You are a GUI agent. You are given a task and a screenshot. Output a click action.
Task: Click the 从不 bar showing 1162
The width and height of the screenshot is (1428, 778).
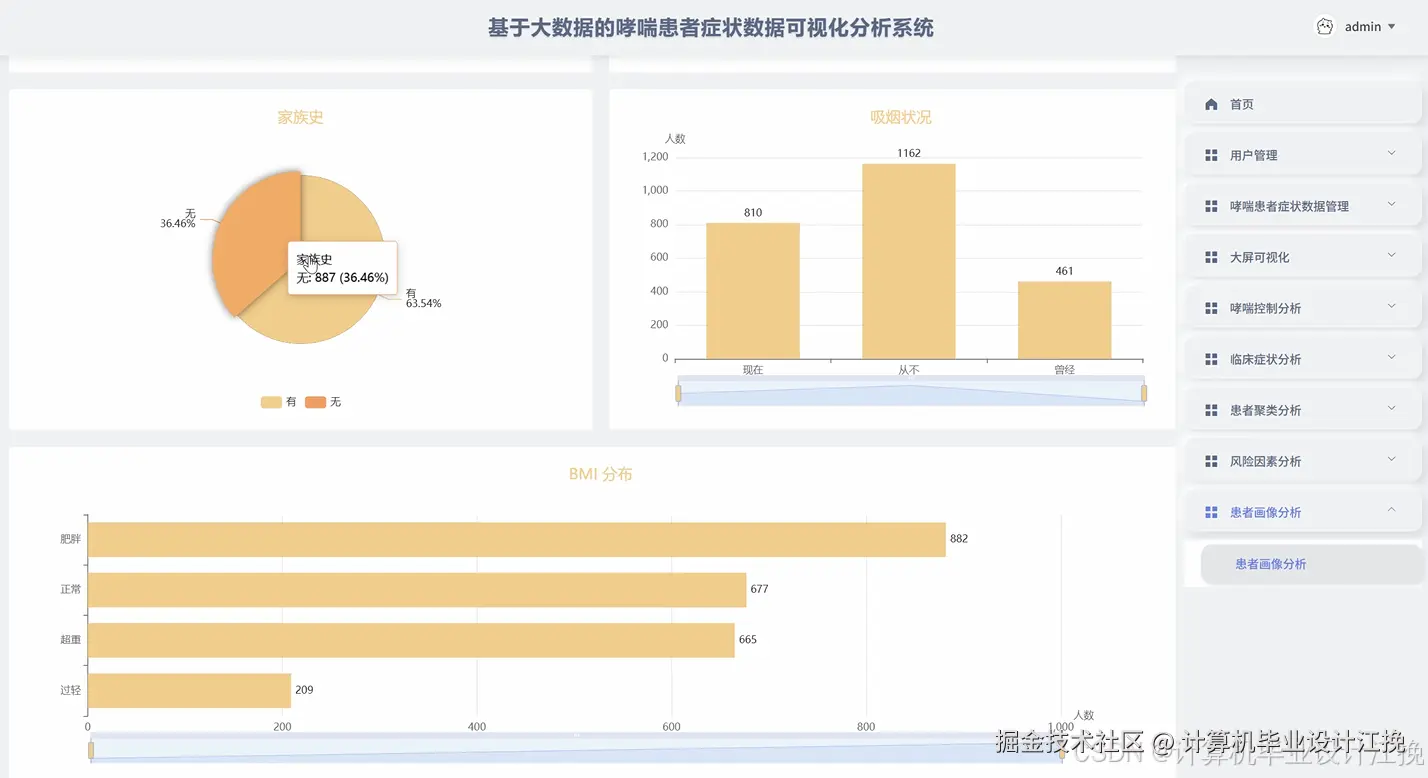click(x=909, y=261)
